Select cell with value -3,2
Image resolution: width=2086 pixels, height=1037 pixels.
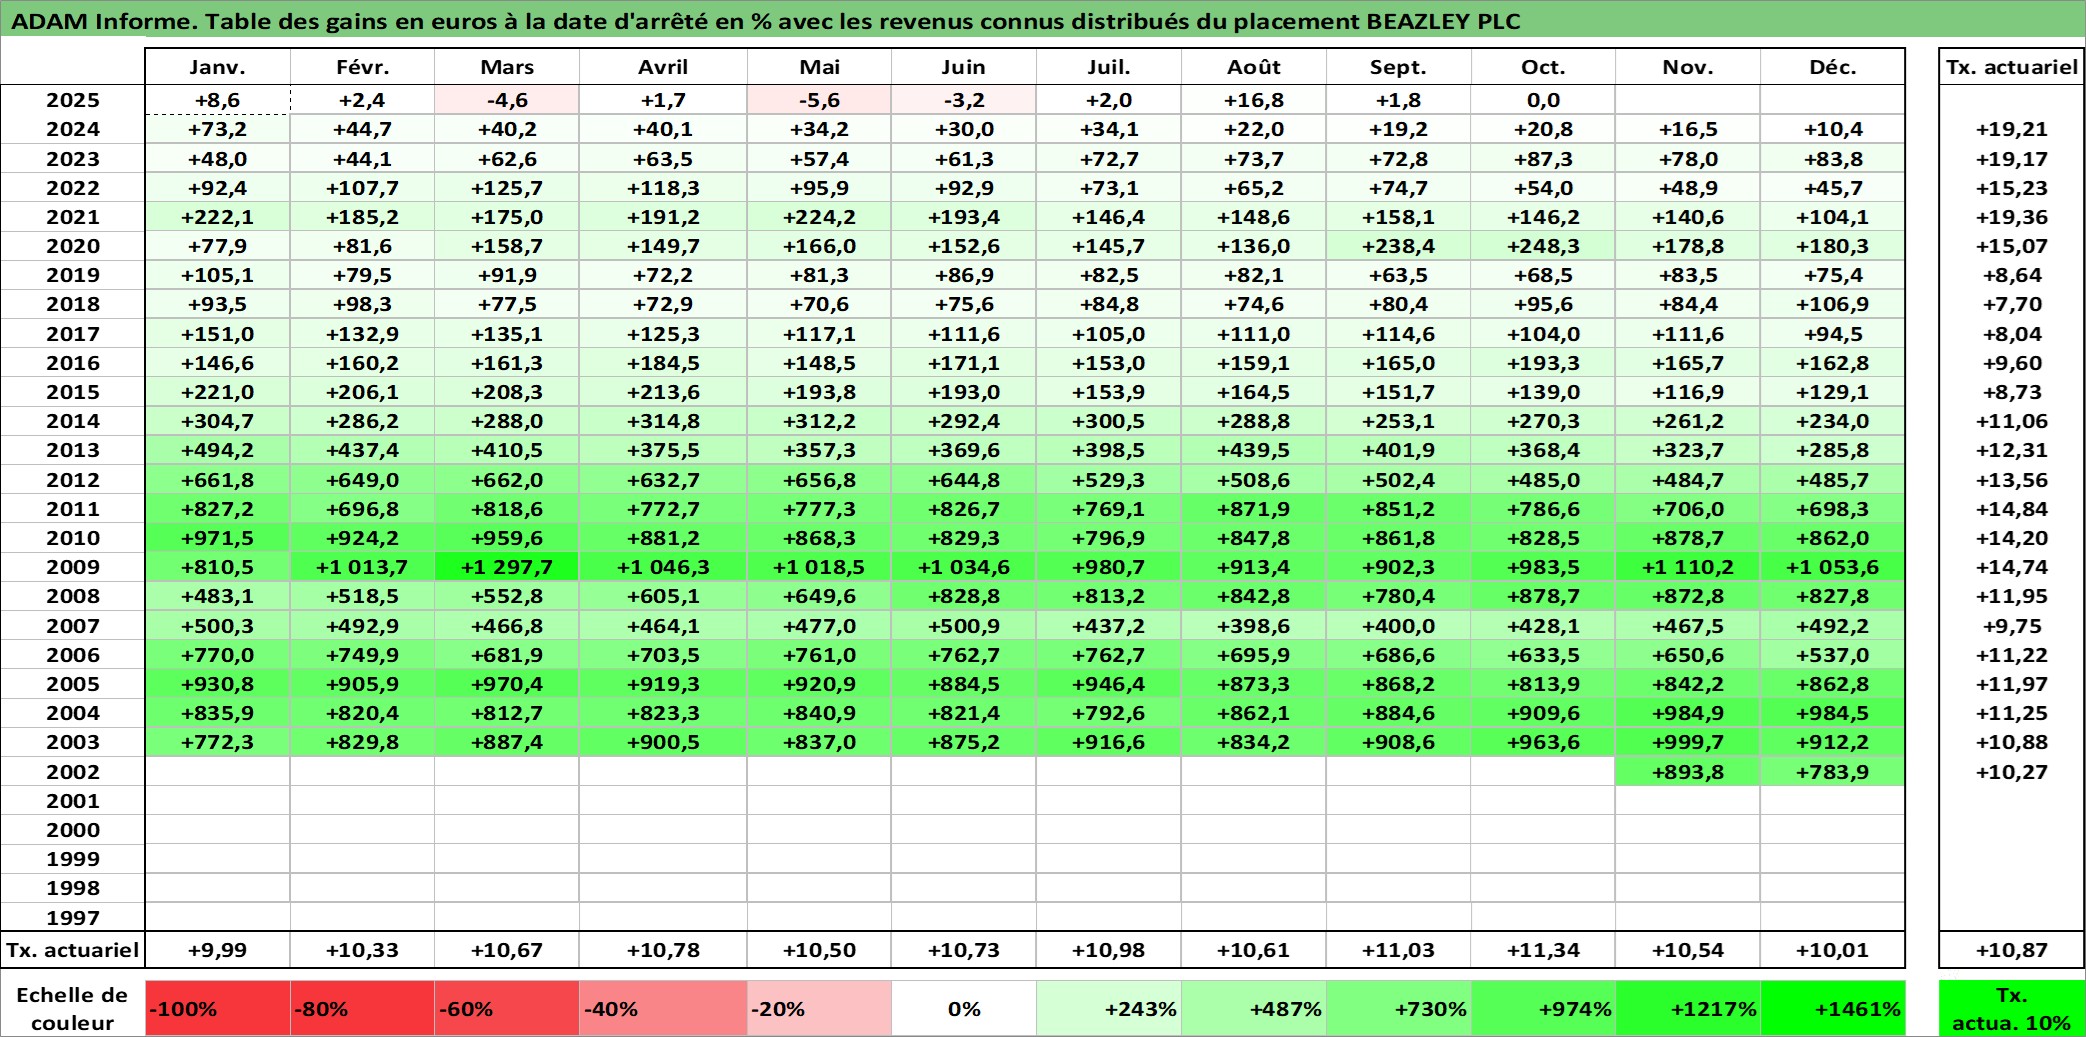coord(964,100)
